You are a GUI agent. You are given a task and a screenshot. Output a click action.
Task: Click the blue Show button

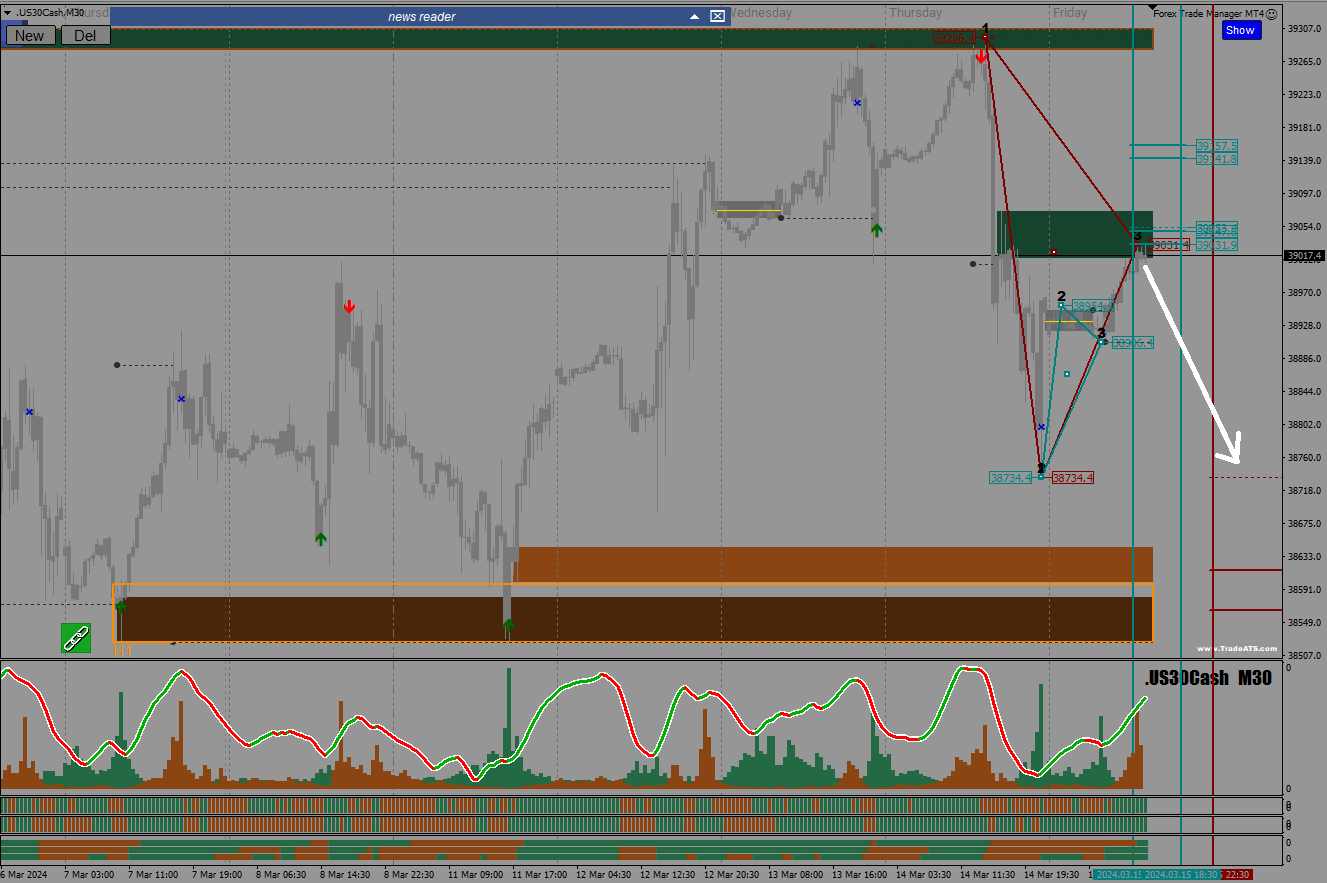click(x=1240, y=30)
